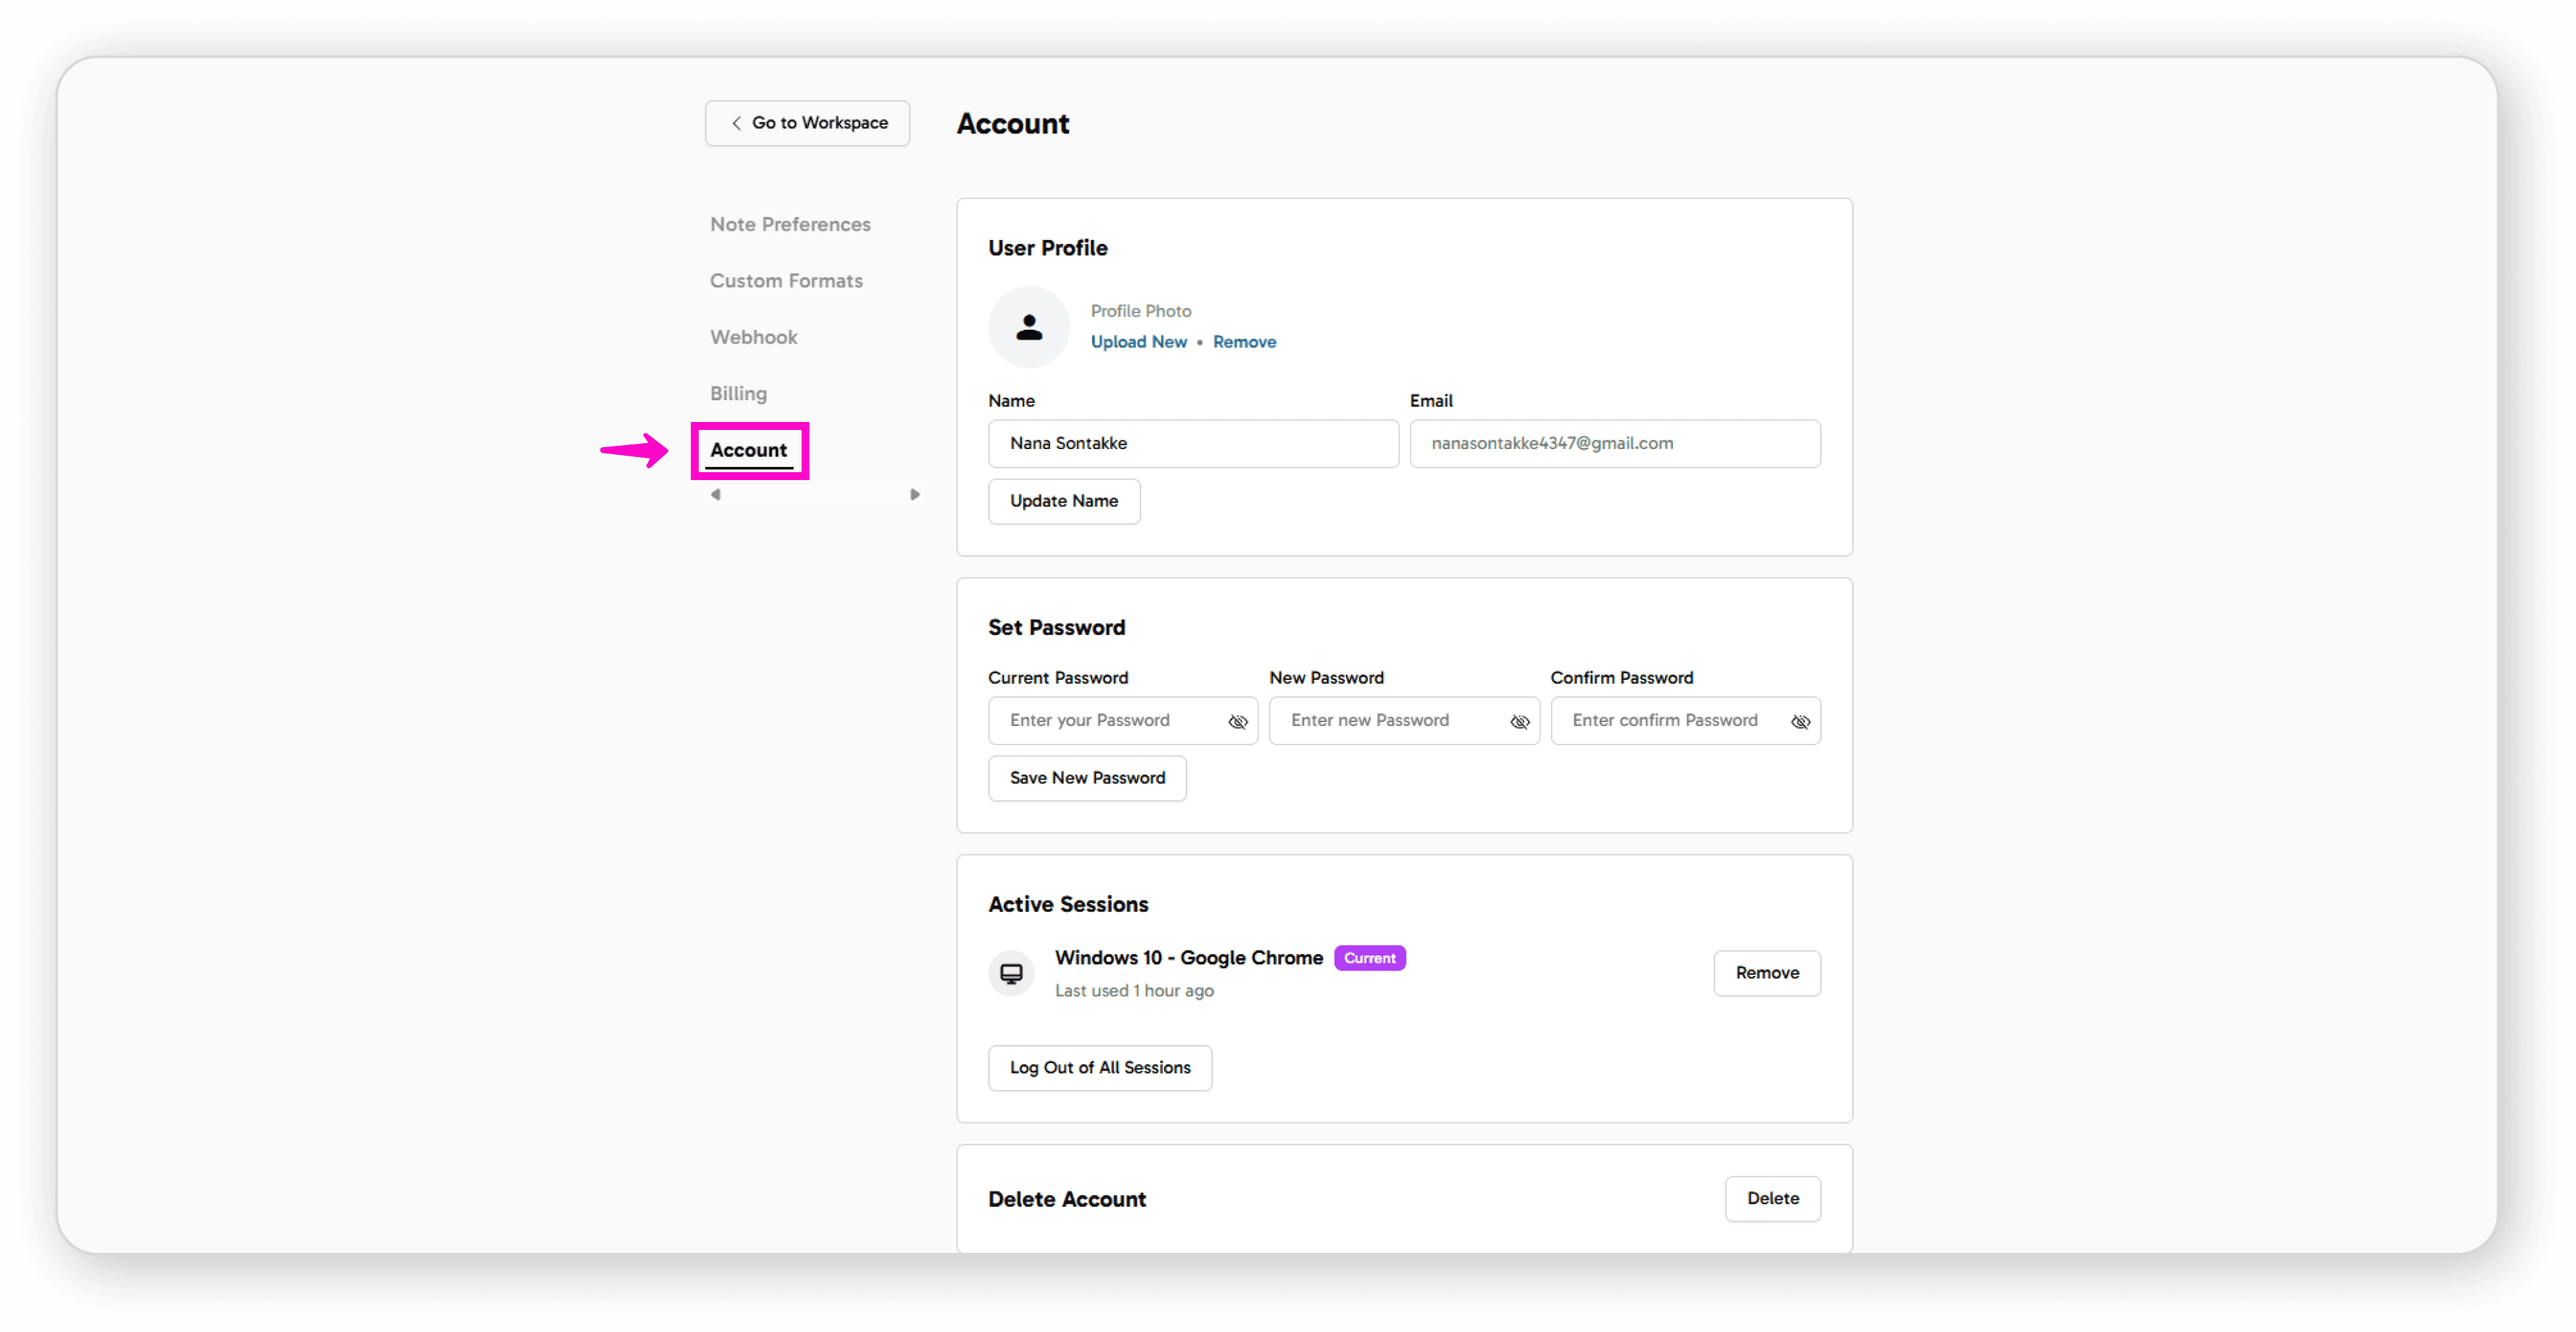This screenshot has height=1332, width=2576.
Task: Show the New Password field contents
Action: (x=1519, y=721)
